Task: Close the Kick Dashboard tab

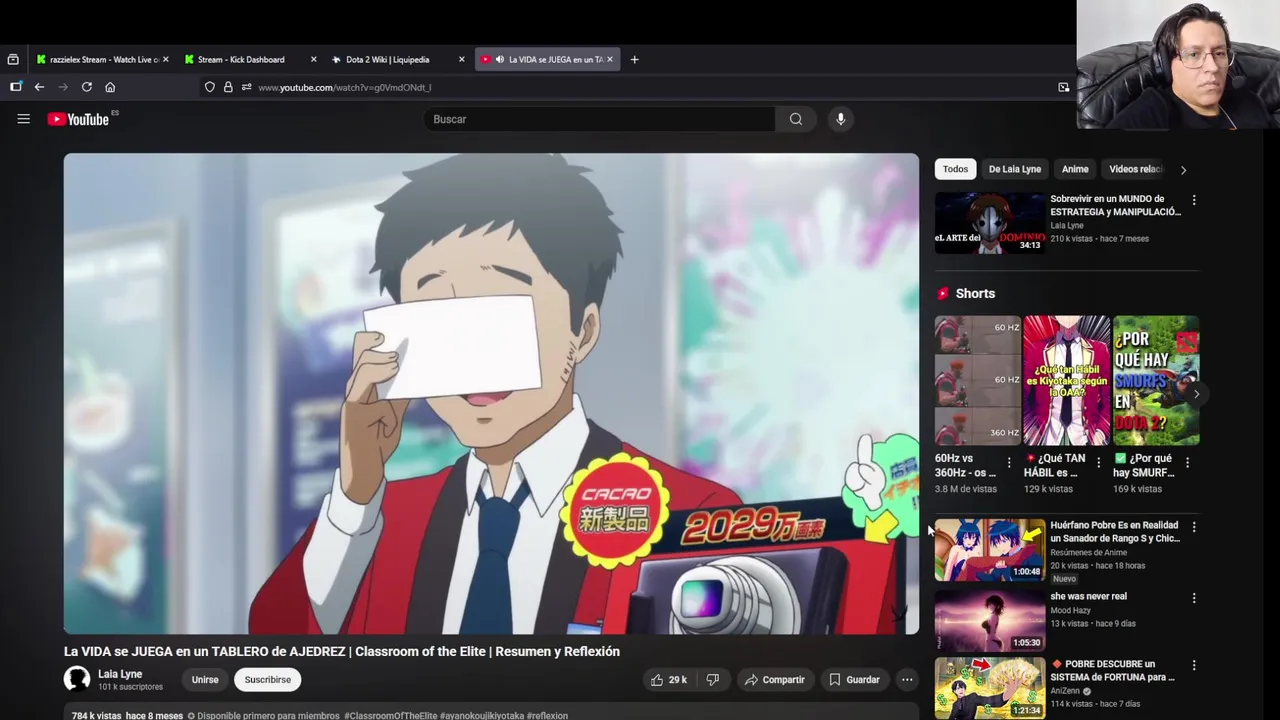Action: (x=313, y=59)
